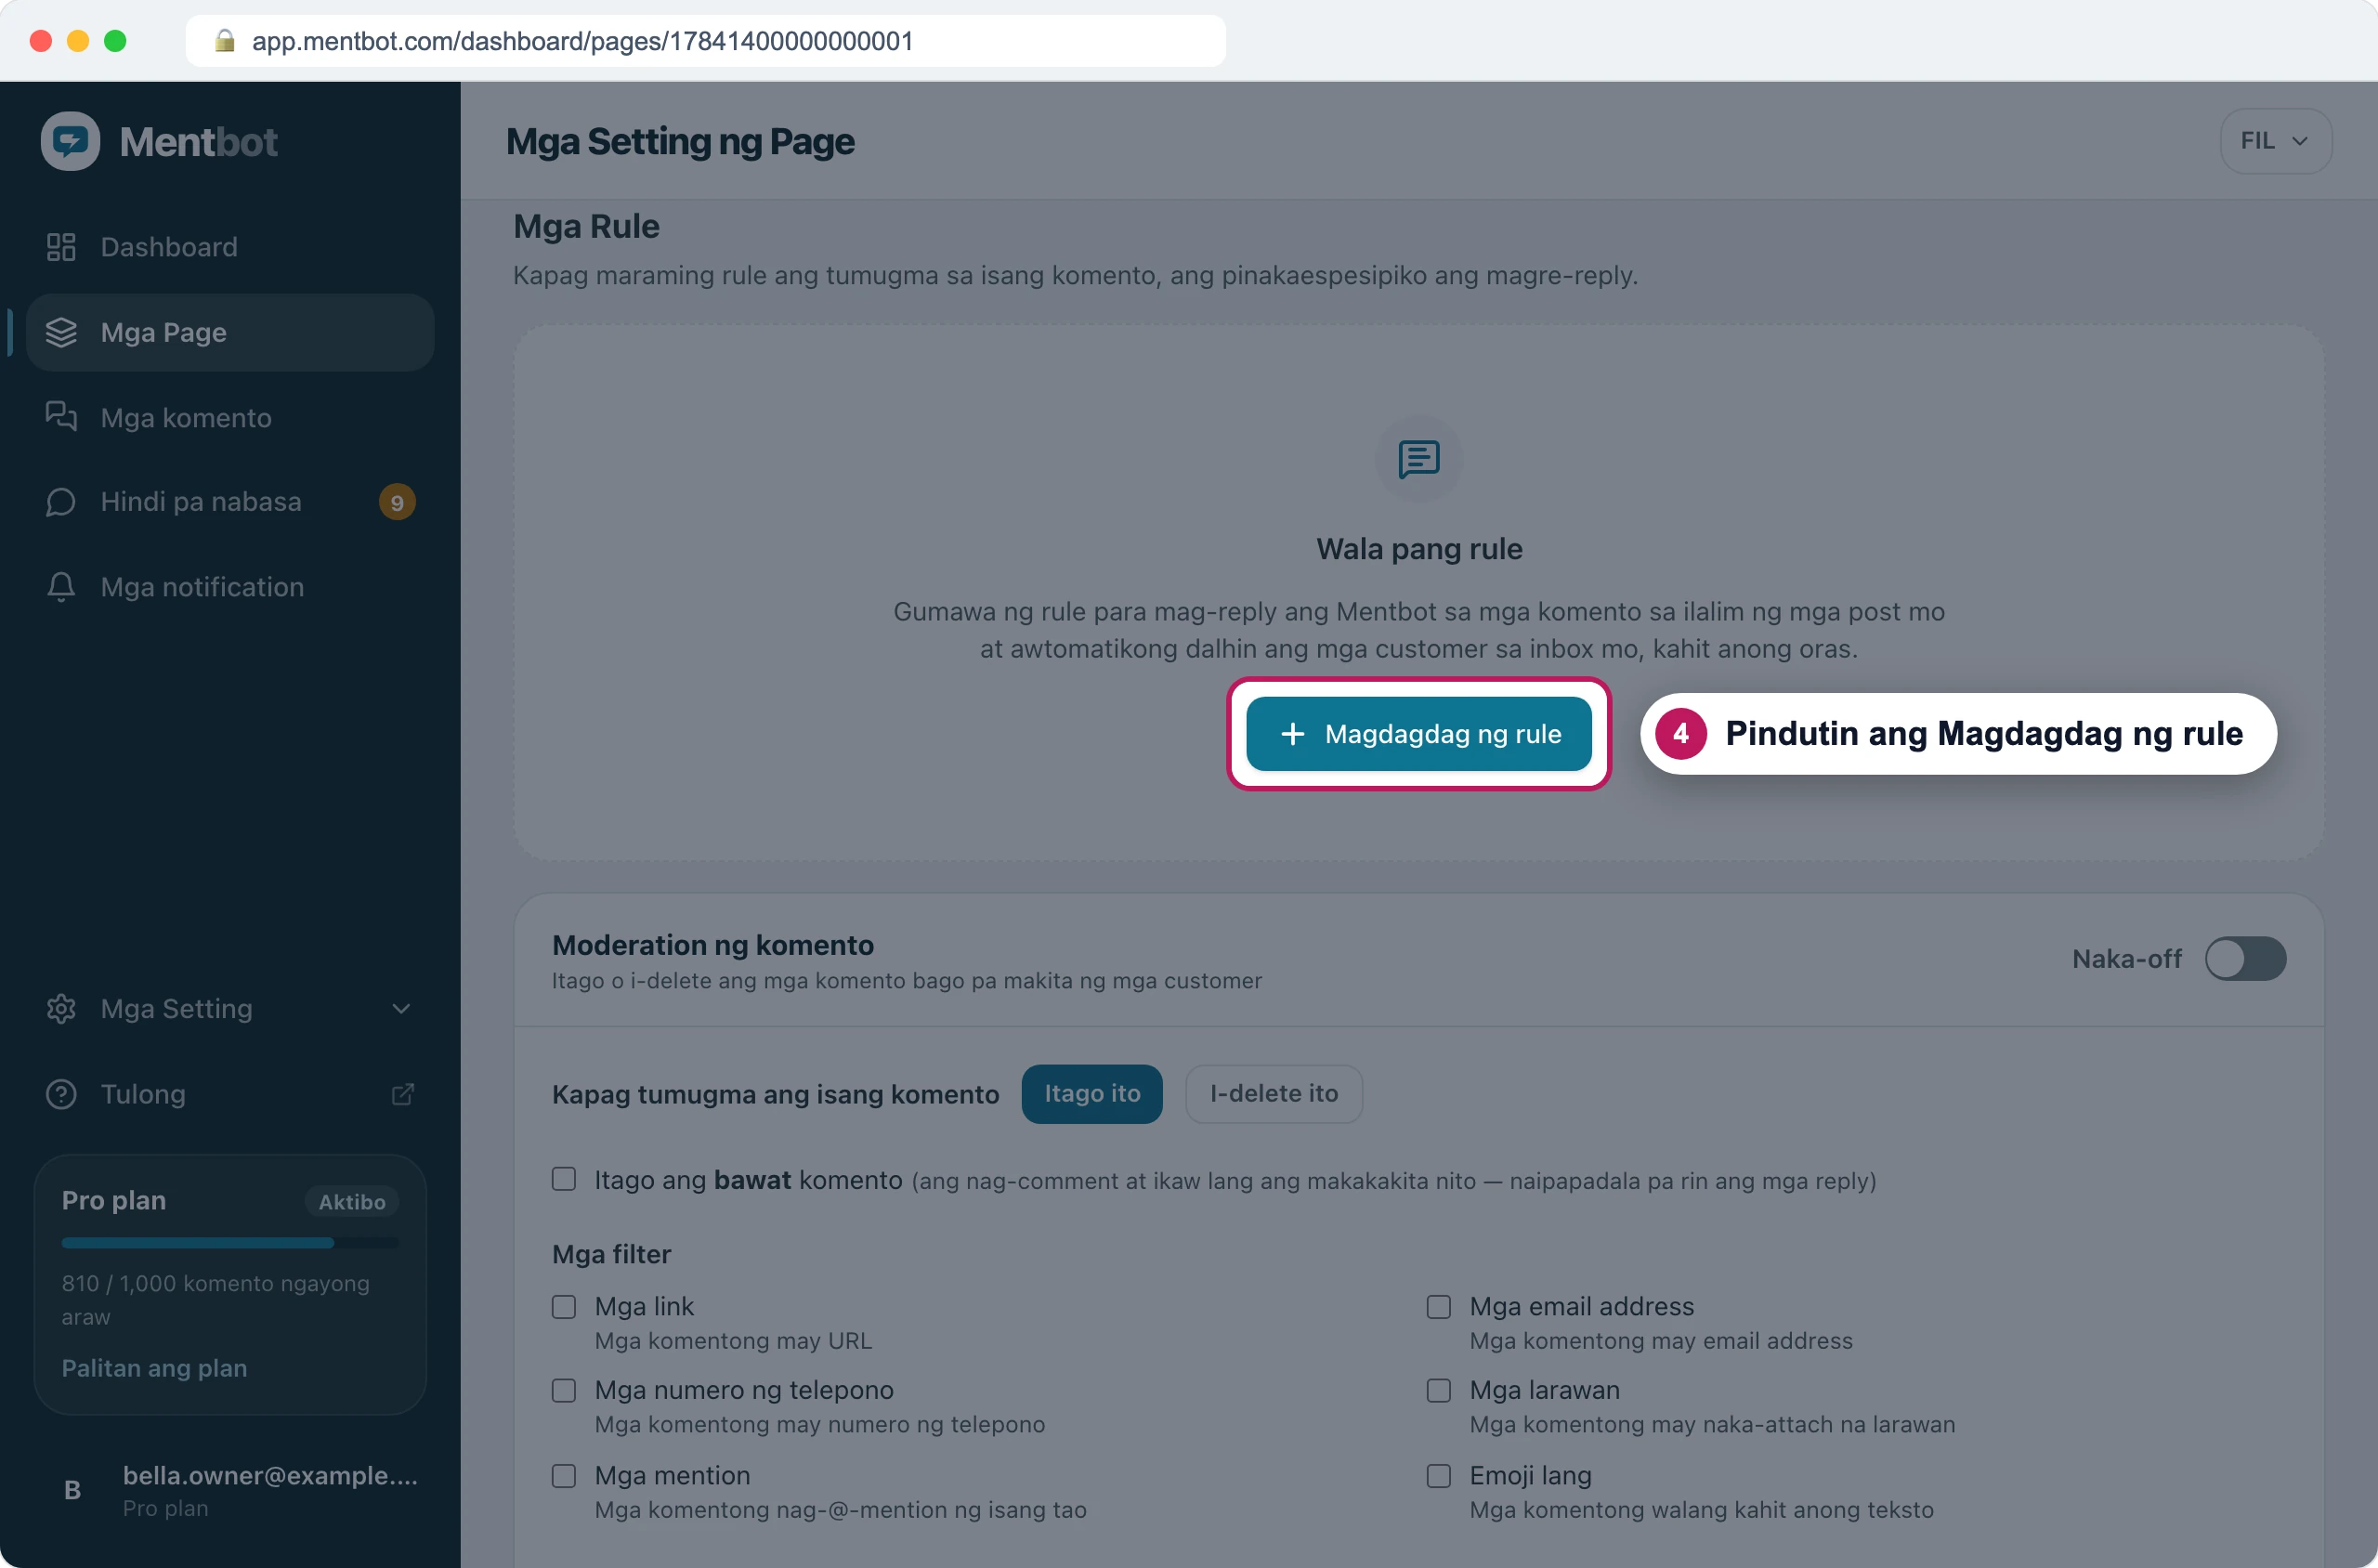The height and width of the screenshot is (1568, 2378).
Task: Click the unread count badge 9
Action: (397, 502)
